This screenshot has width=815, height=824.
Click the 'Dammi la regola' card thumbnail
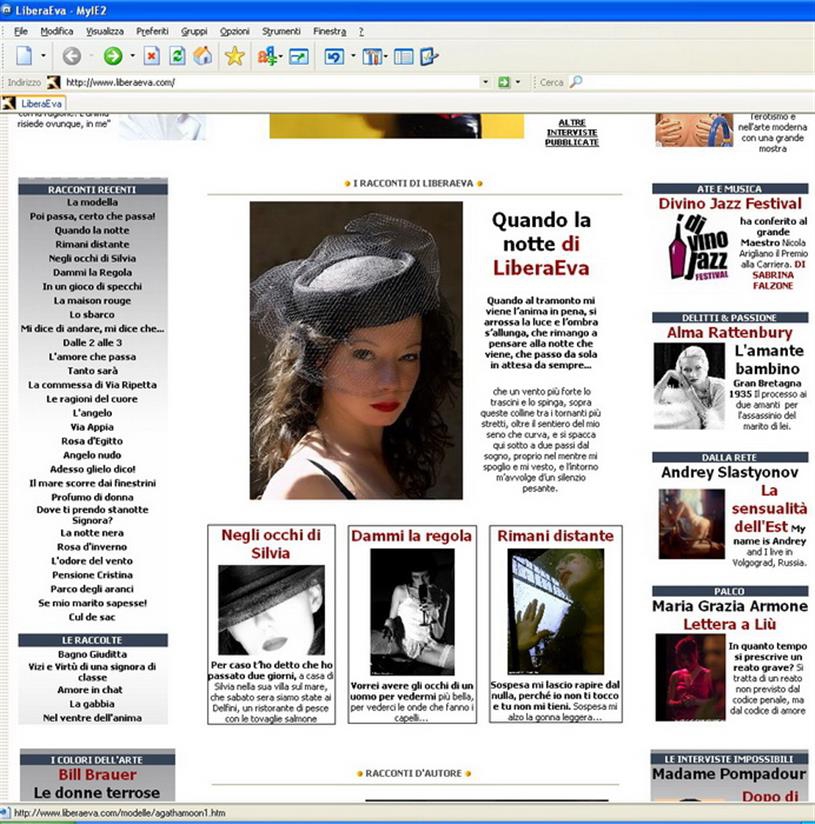click(412, 612)
